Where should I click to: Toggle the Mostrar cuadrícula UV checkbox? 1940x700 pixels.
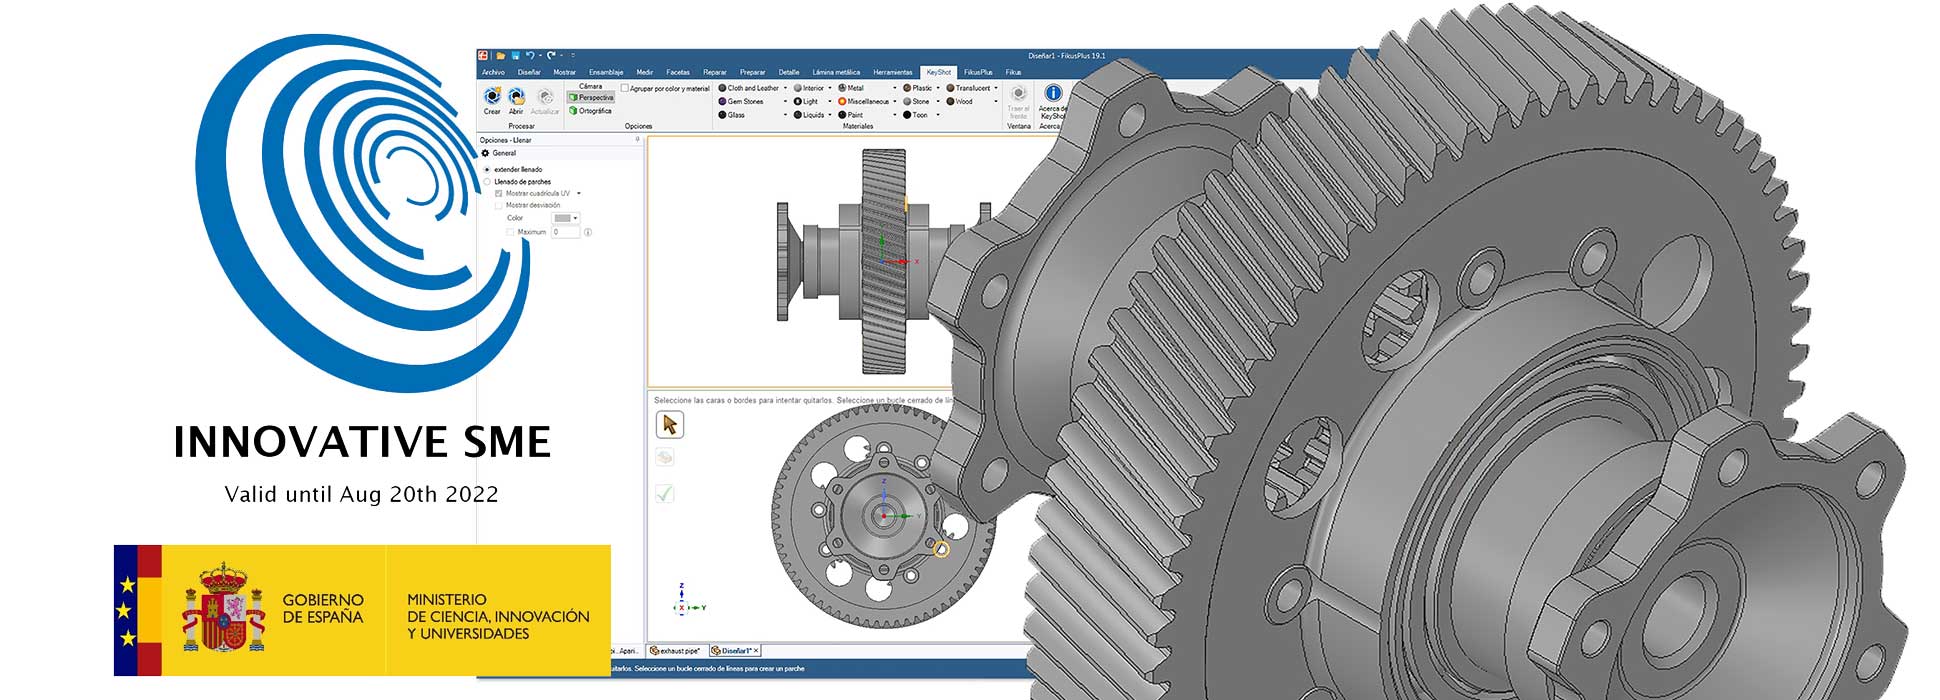(x=499, y=194)
